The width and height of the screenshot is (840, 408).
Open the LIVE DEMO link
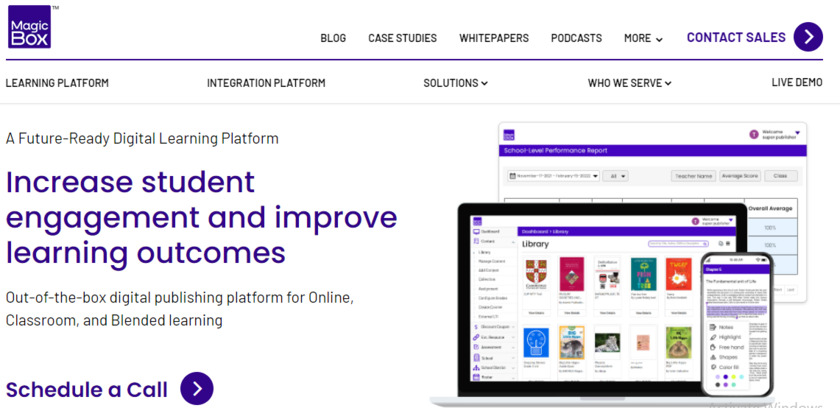[797, 82]
